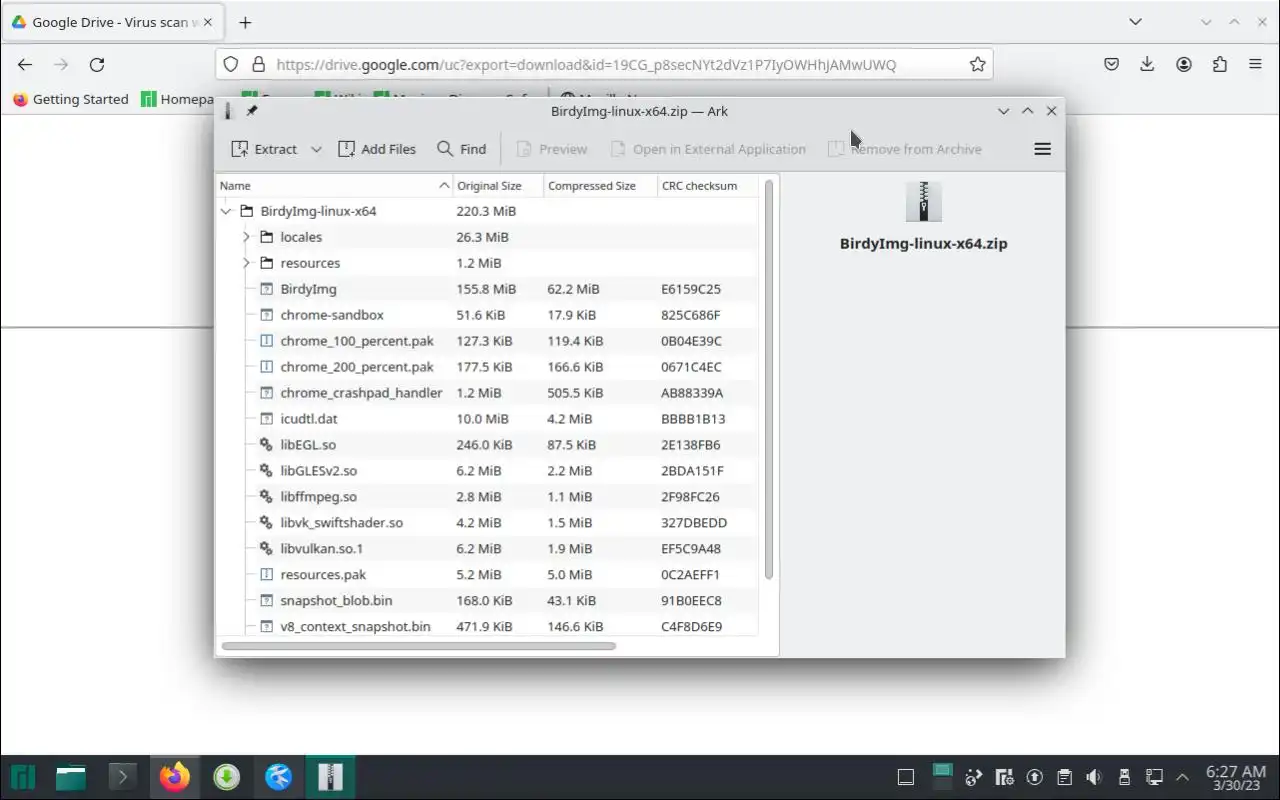This screenshot has width=1280, height=800.
Task: Click the libGLESv2.so file icon
Action: point(266,470)
